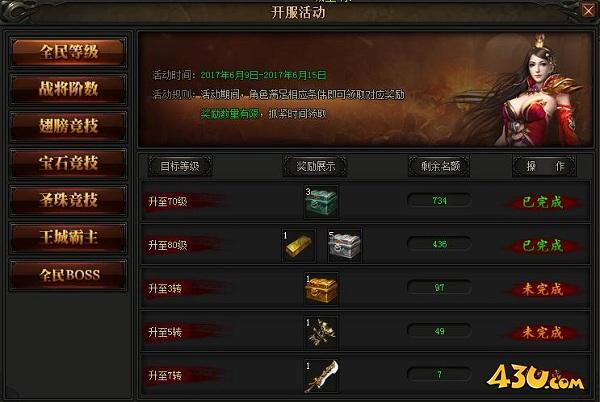Select the 宝石竞技 tab
Screen dimensions: 600x402
coord(68,163)
